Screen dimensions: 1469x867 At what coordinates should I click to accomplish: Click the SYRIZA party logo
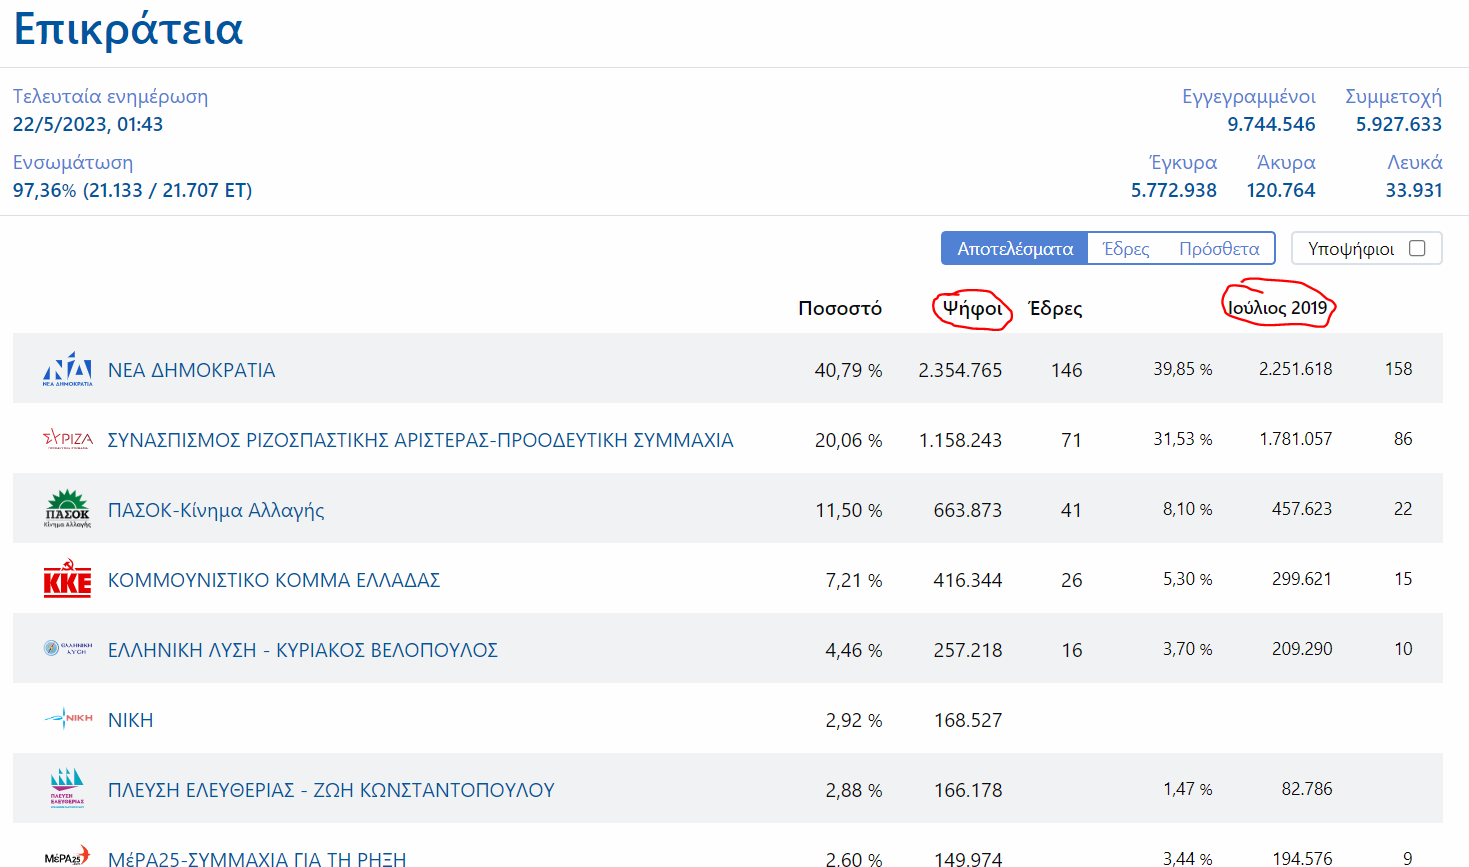click(67, 439)
